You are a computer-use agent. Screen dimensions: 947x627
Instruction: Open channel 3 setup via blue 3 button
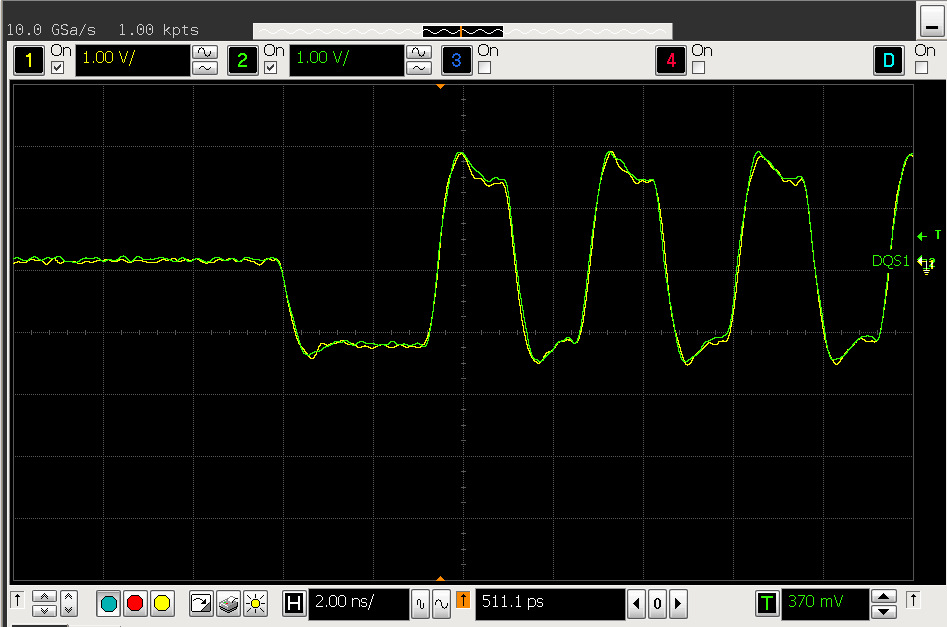point(457,60)
